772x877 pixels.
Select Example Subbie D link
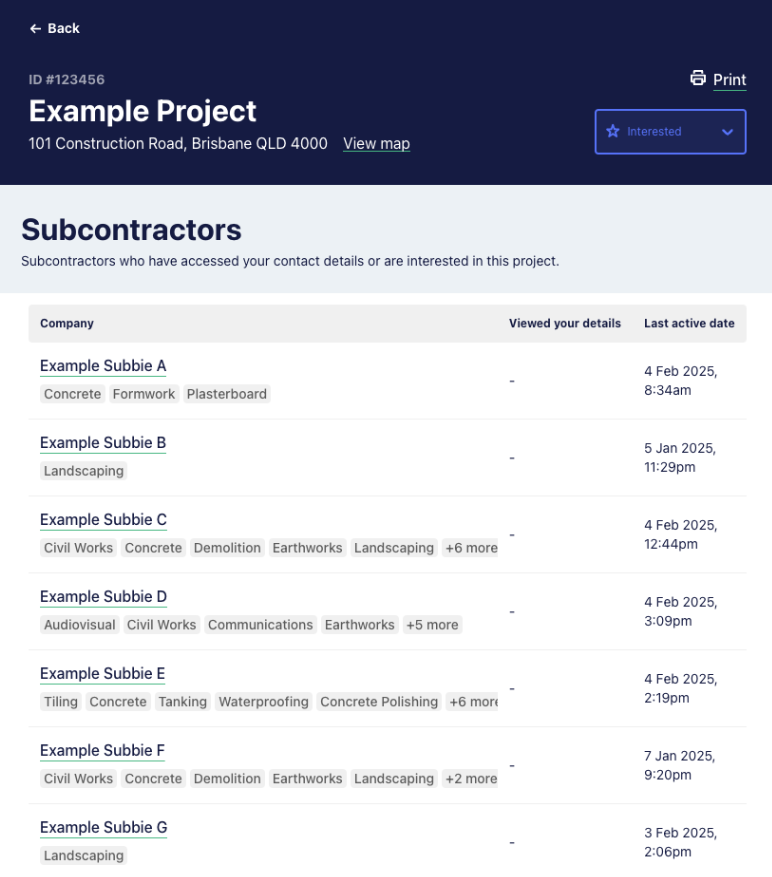[103, 597]
